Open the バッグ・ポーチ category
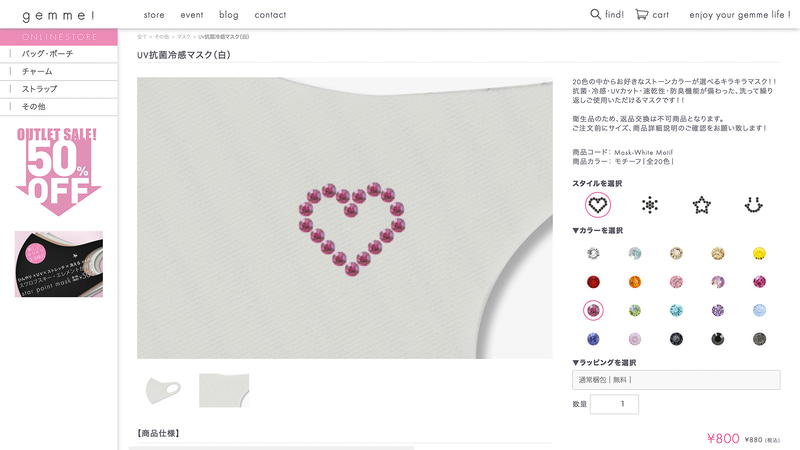The height and width of the screenshot is (450, 800). [48, 54]
